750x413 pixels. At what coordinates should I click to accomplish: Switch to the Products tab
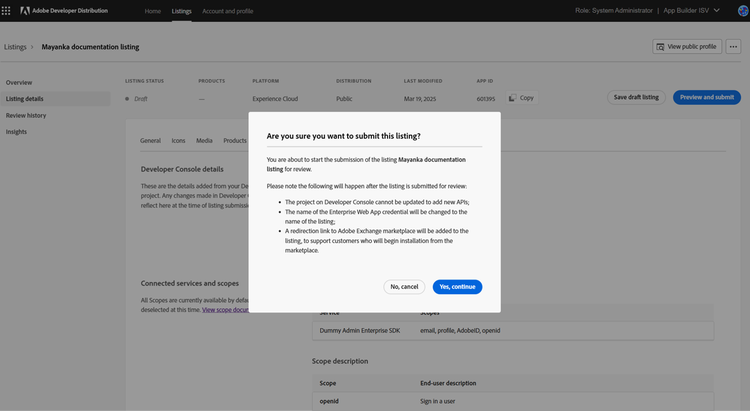(235, 141)
